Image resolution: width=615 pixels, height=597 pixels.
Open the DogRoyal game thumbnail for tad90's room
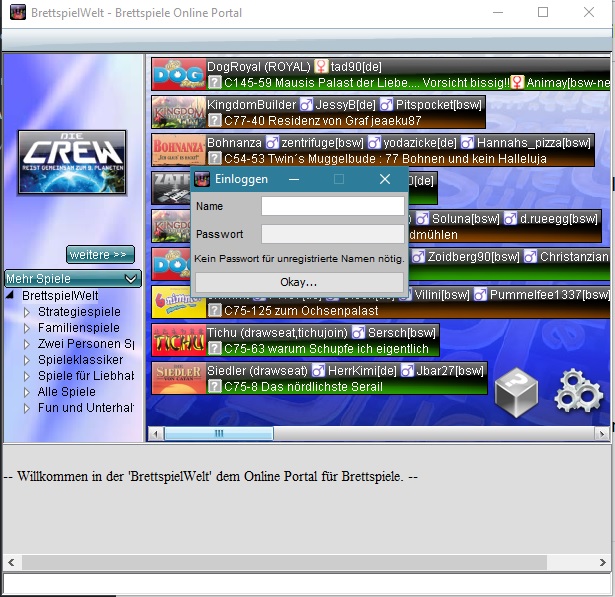(179, 74)
